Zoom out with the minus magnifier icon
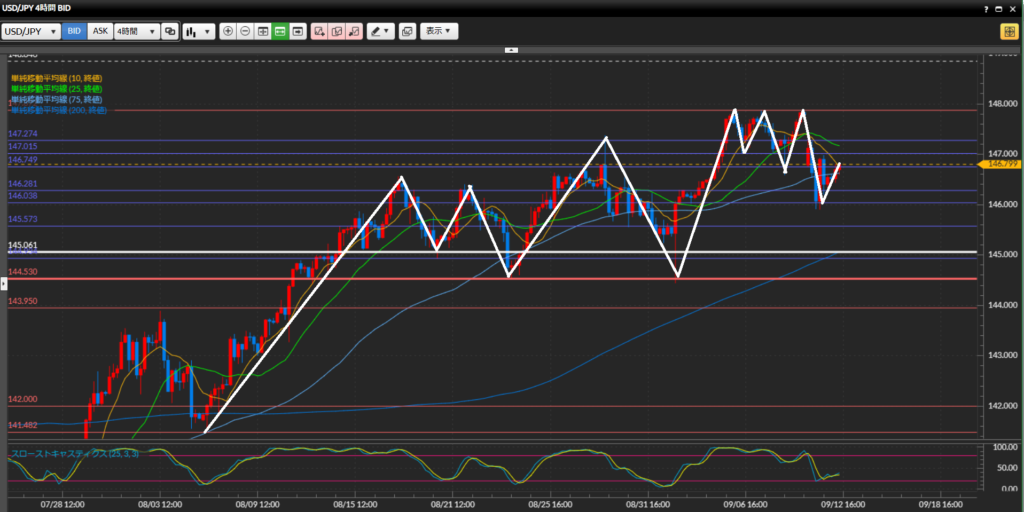Viewport: 1024px width, 512px height. coord(245,31)
